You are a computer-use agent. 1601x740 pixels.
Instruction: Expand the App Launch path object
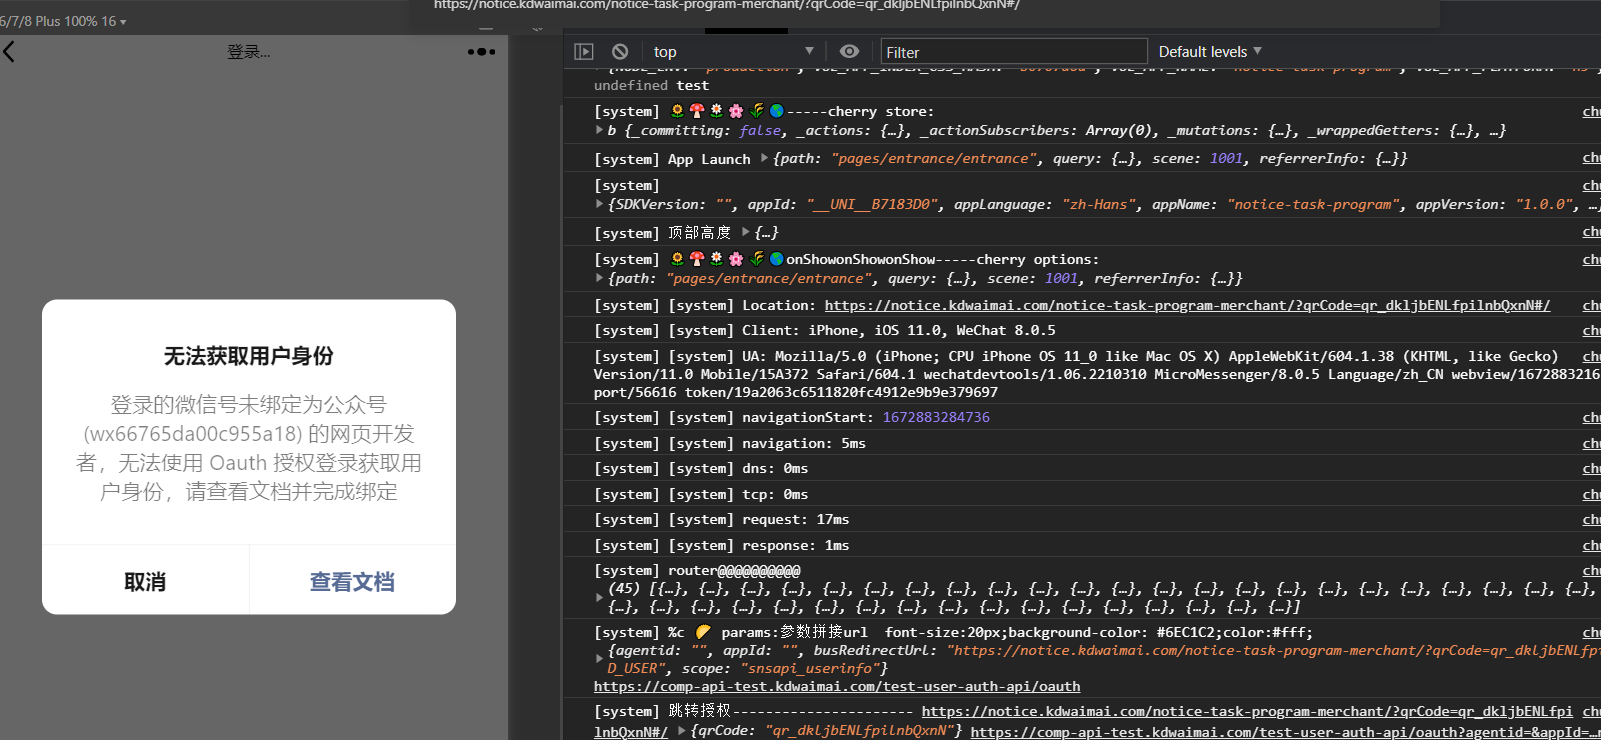coord(765,158)
